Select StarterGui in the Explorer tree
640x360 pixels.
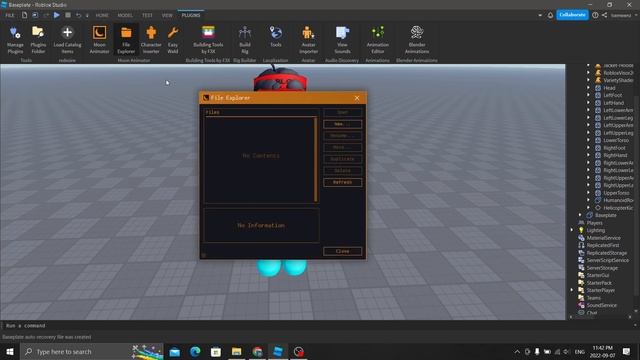coord(598,276)
